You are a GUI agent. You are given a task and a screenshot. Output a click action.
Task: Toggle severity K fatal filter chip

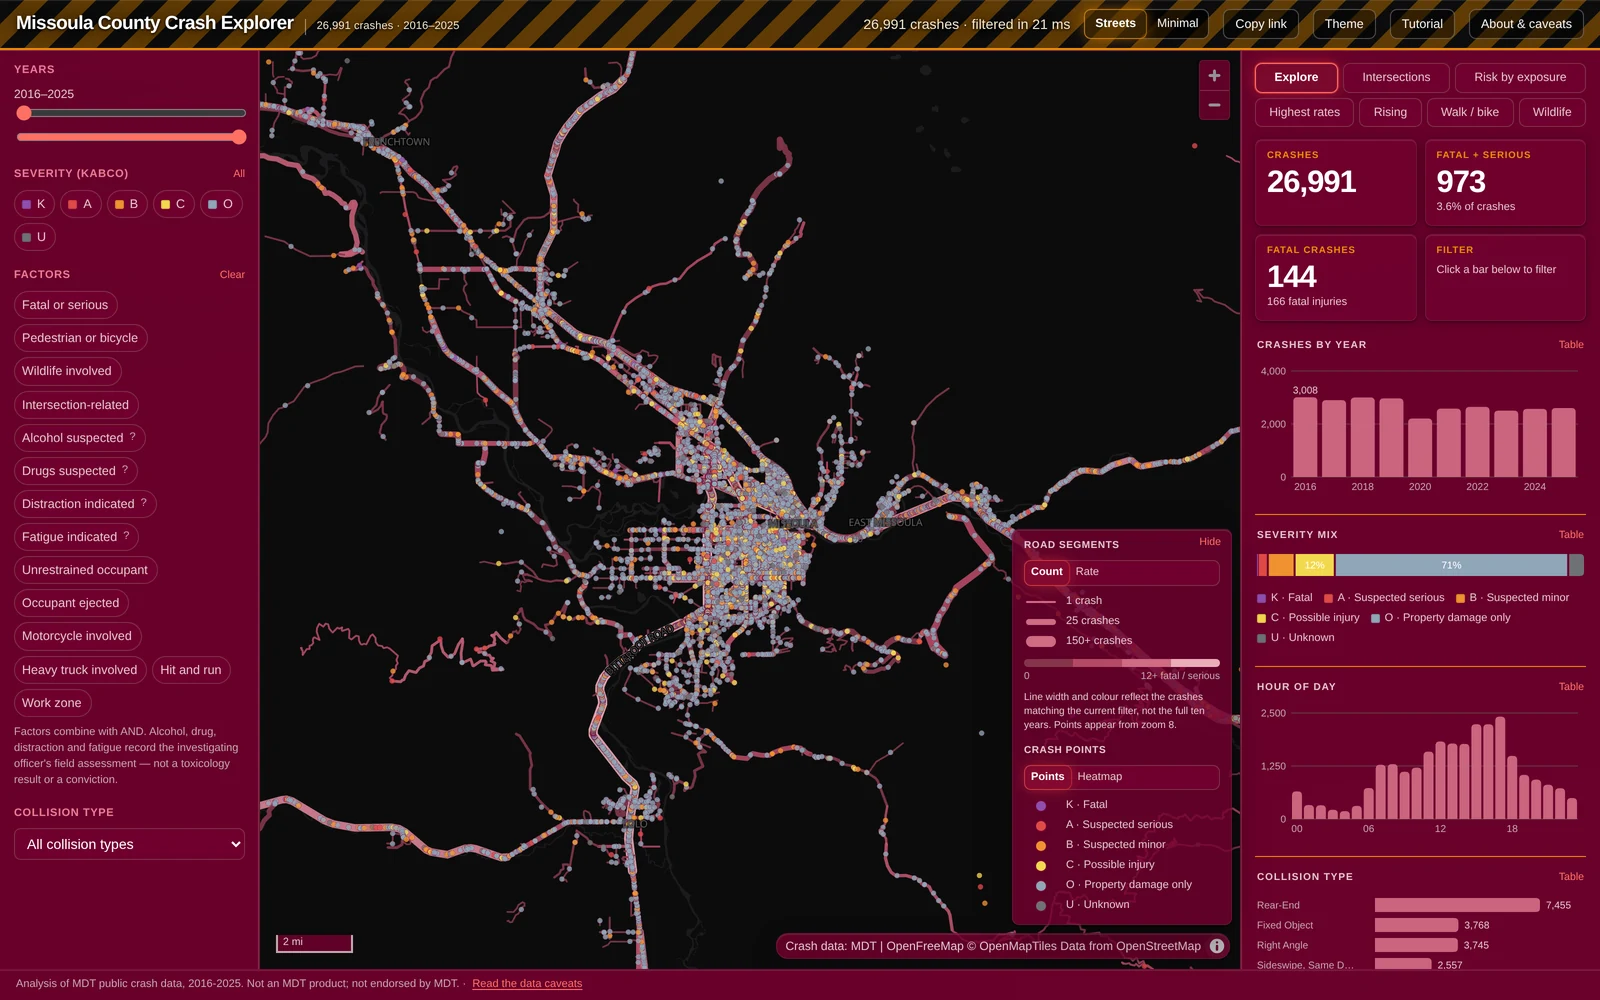click(34, 204)
